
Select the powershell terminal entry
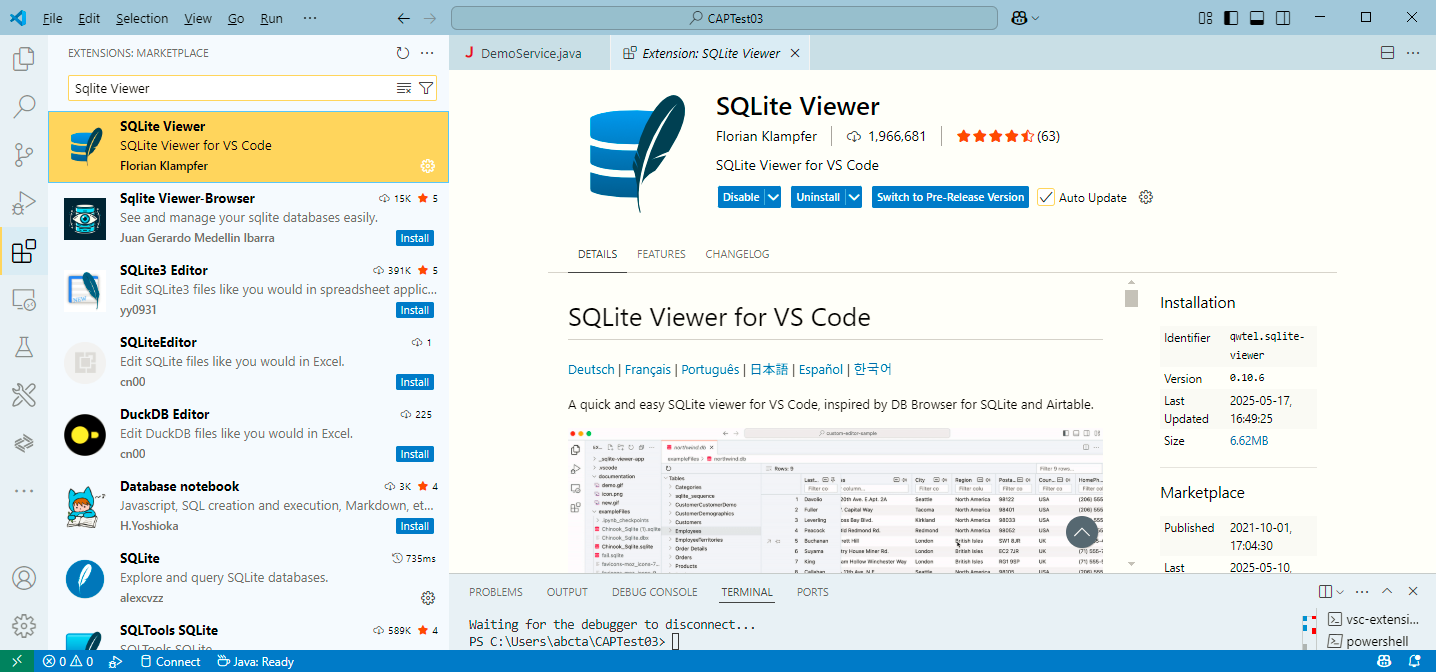coord(1376,641)
